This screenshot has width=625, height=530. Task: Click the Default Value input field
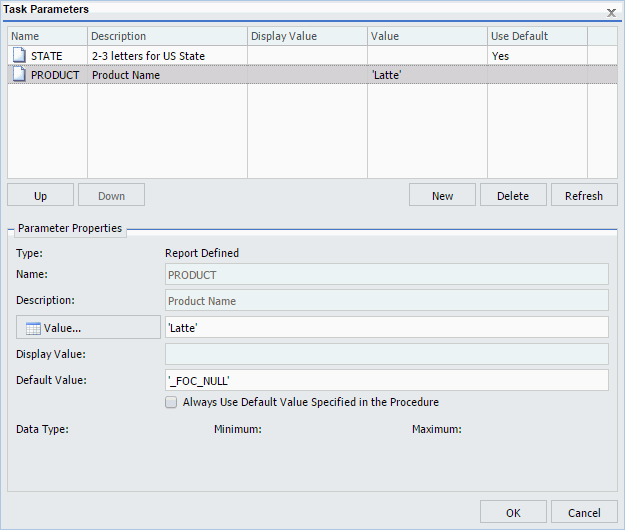(386, 380)
